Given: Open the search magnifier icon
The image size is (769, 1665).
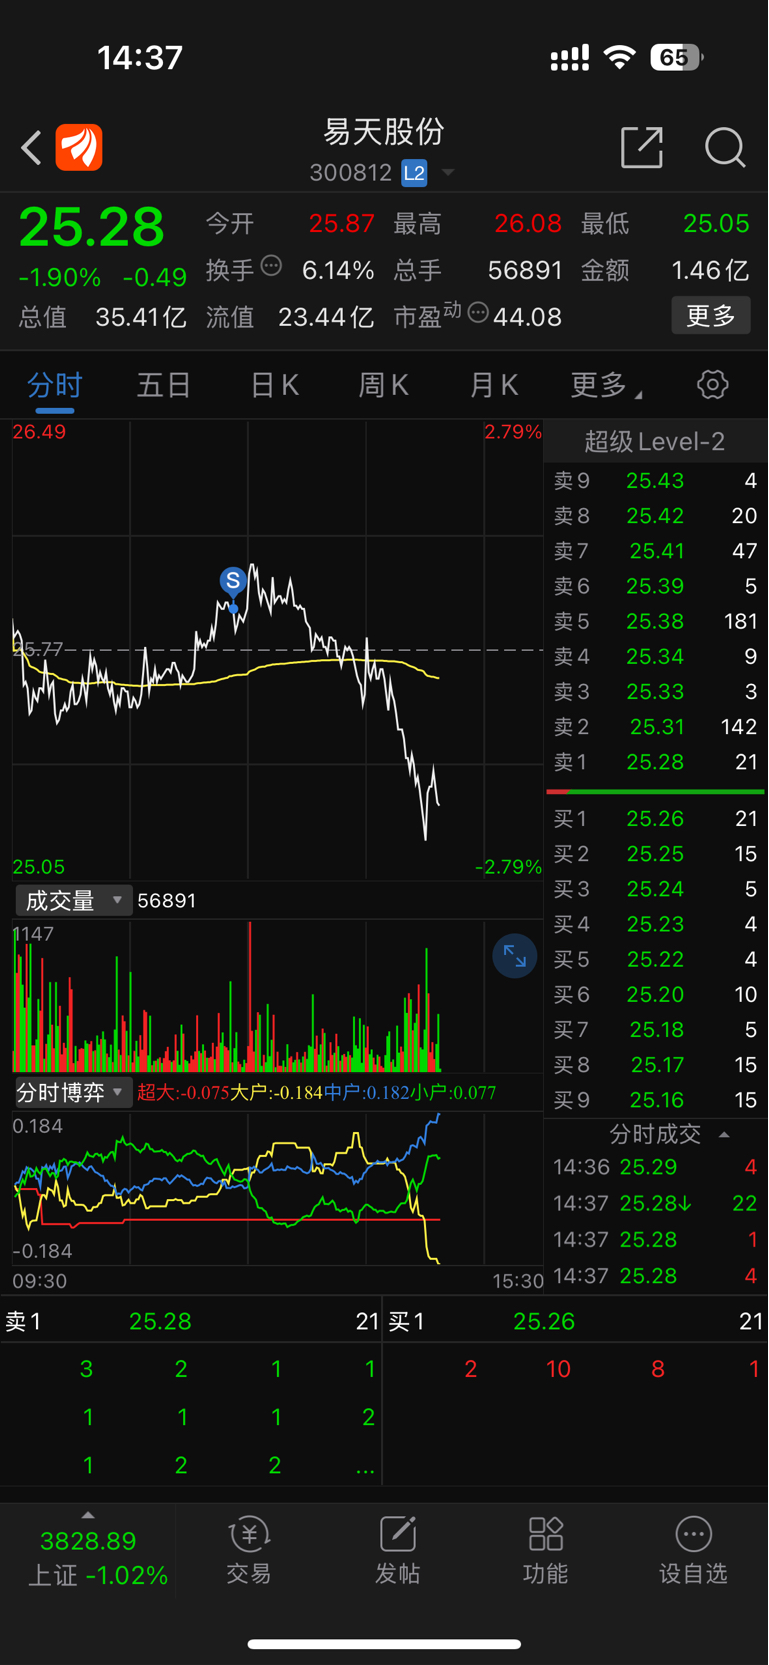Looking at the screenshot, I should pos(725,148).
